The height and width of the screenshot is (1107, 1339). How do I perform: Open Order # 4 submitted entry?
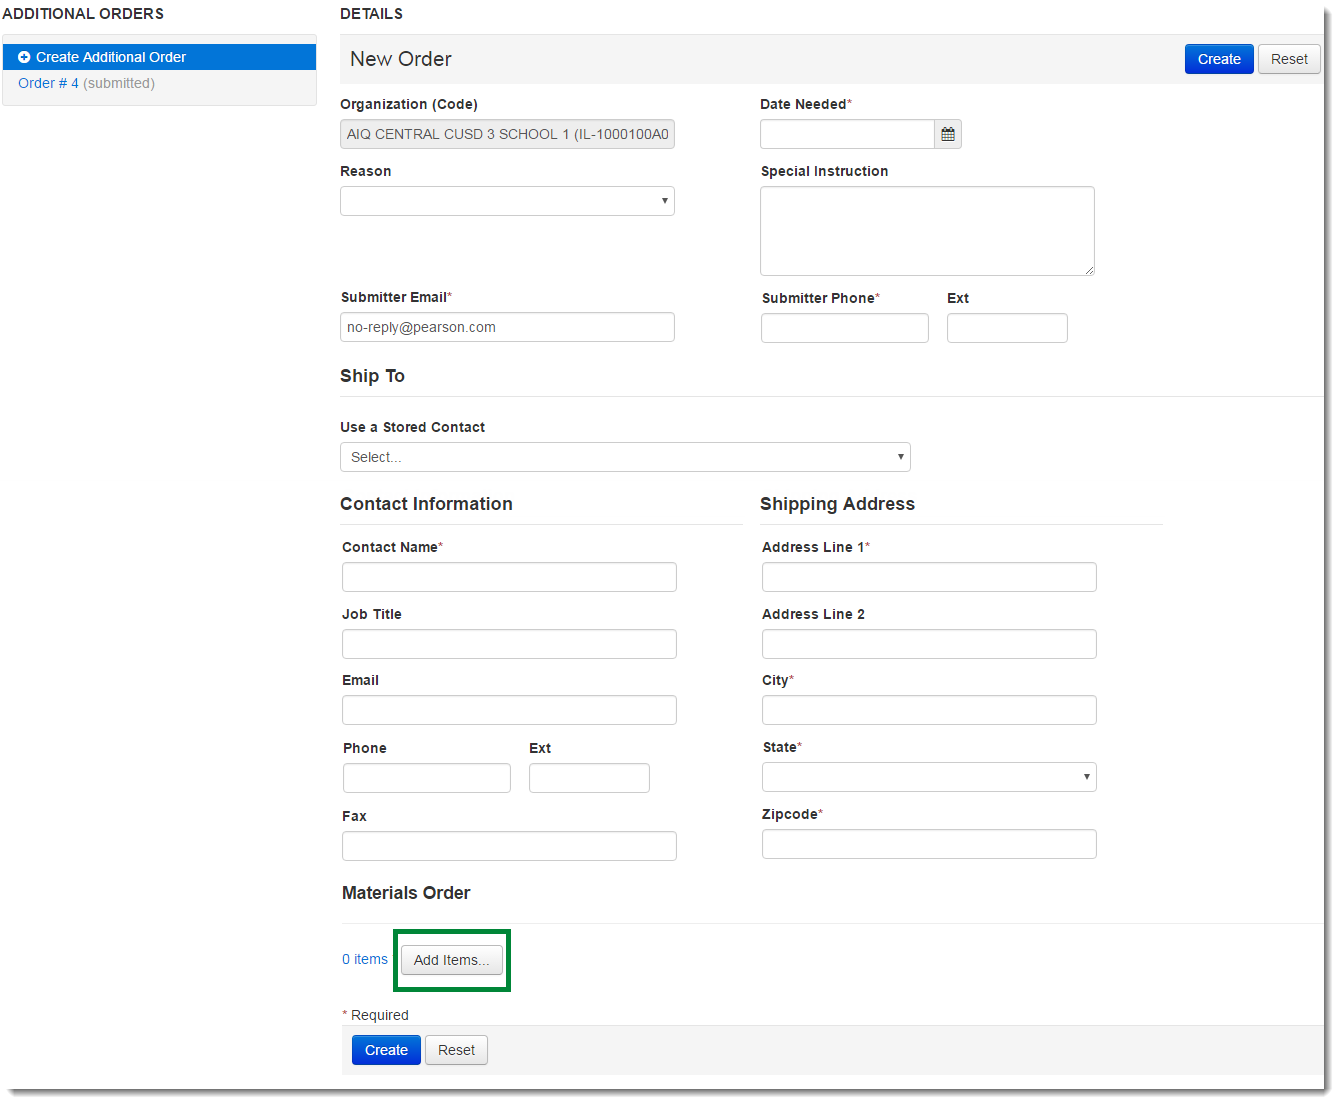48,83
